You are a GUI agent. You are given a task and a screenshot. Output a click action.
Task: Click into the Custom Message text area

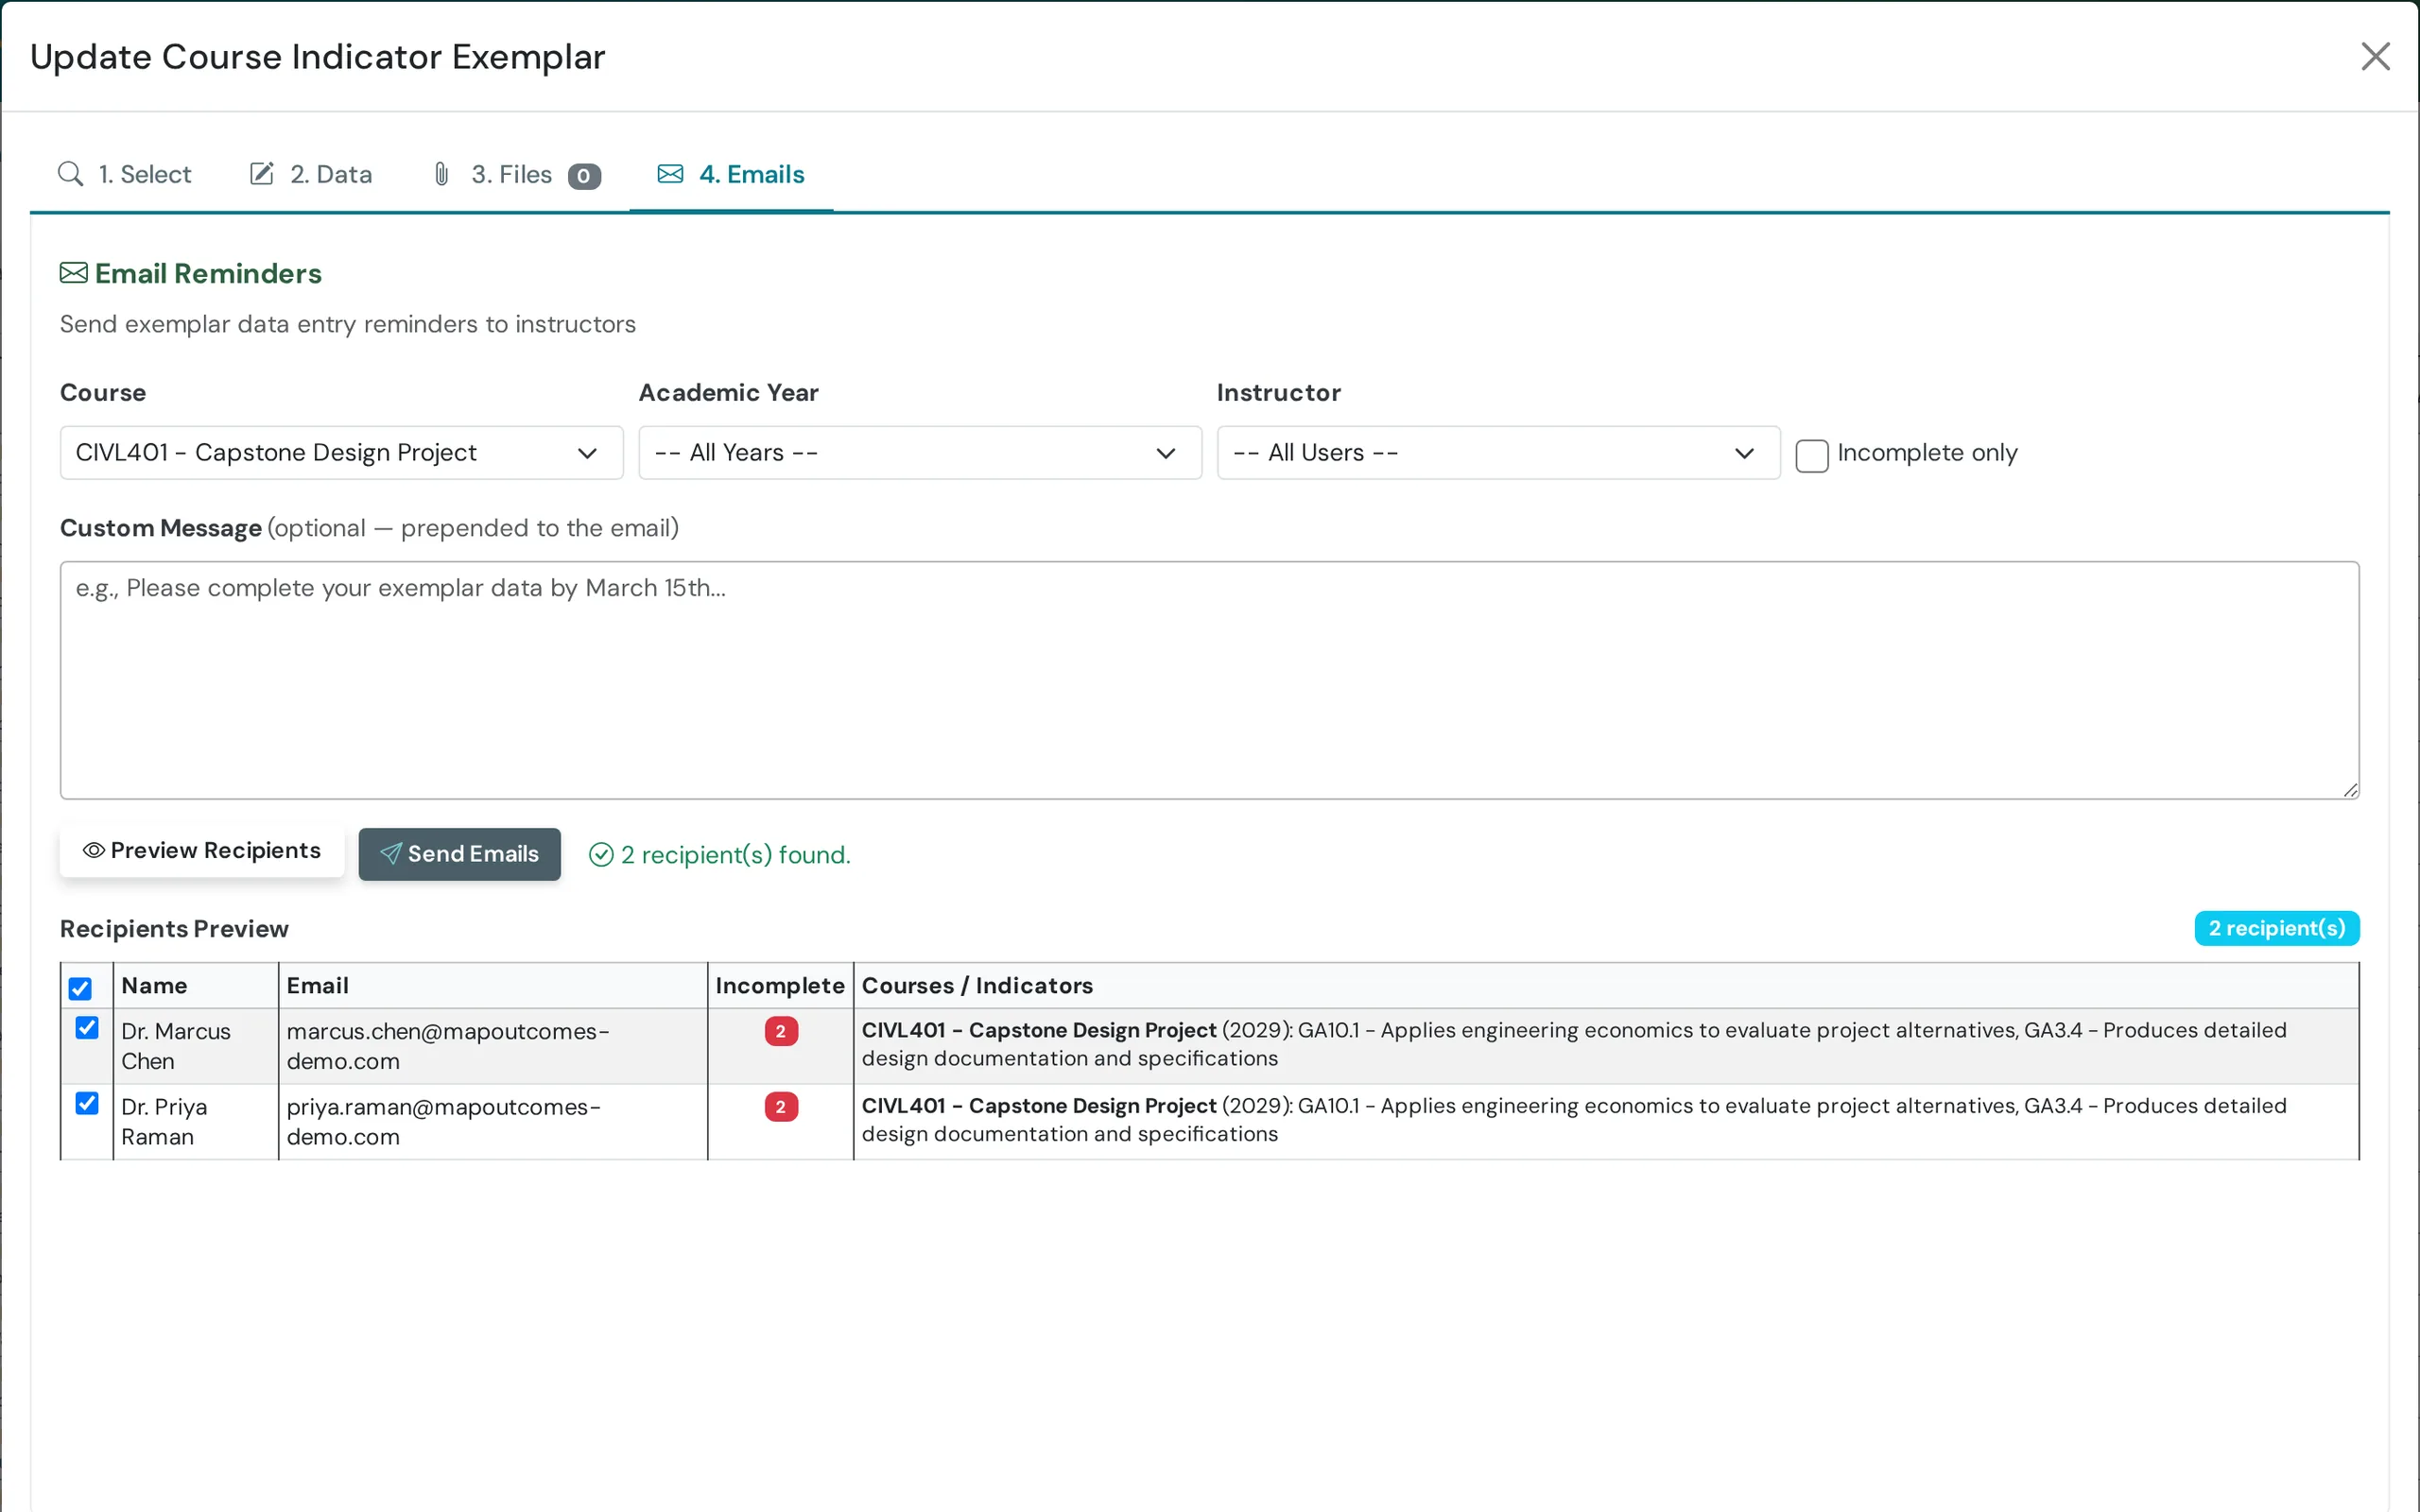pos(1209,680)
